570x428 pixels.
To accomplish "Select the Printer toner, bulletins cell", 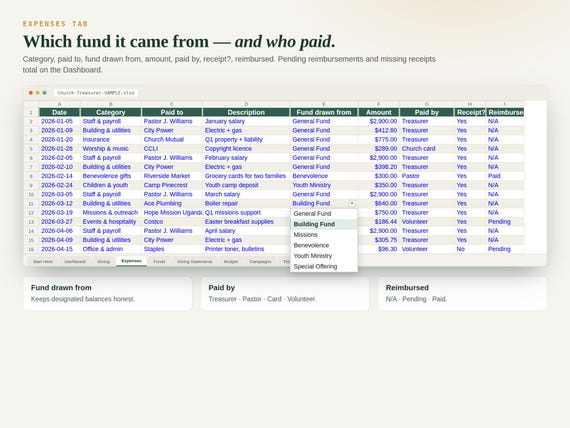I will pyautogui.click(x=246, y=249).
